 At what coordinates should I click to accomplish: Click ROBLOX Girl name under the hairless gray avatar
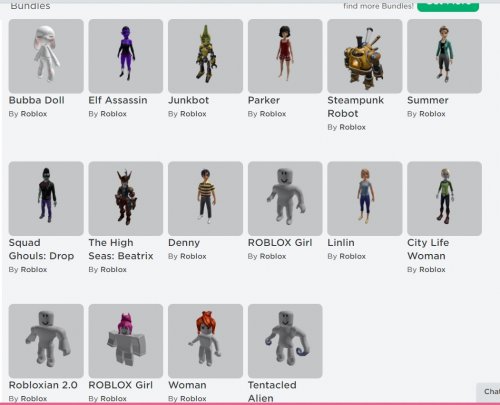(x=280, y=243)
